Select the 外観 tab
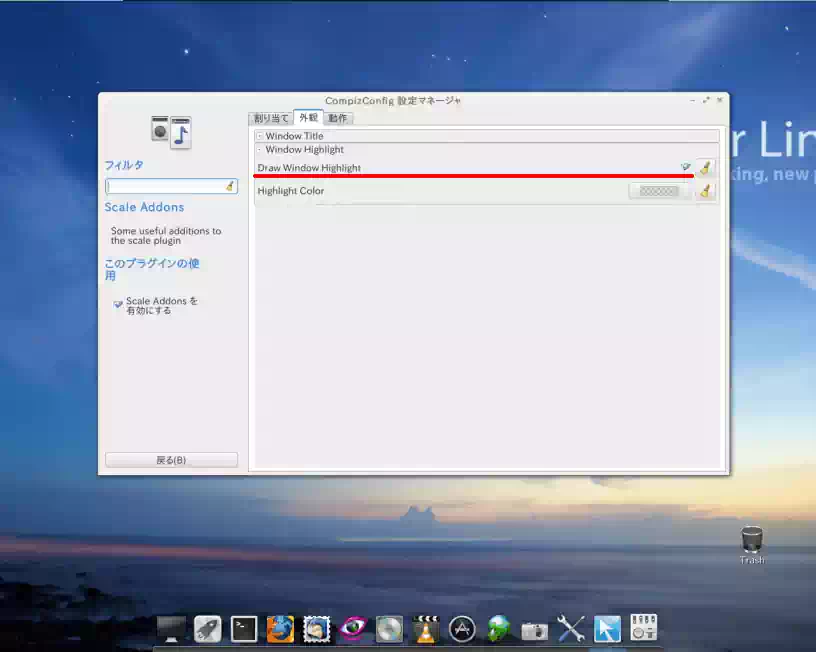The image size is (816, 652). [309, 118]
